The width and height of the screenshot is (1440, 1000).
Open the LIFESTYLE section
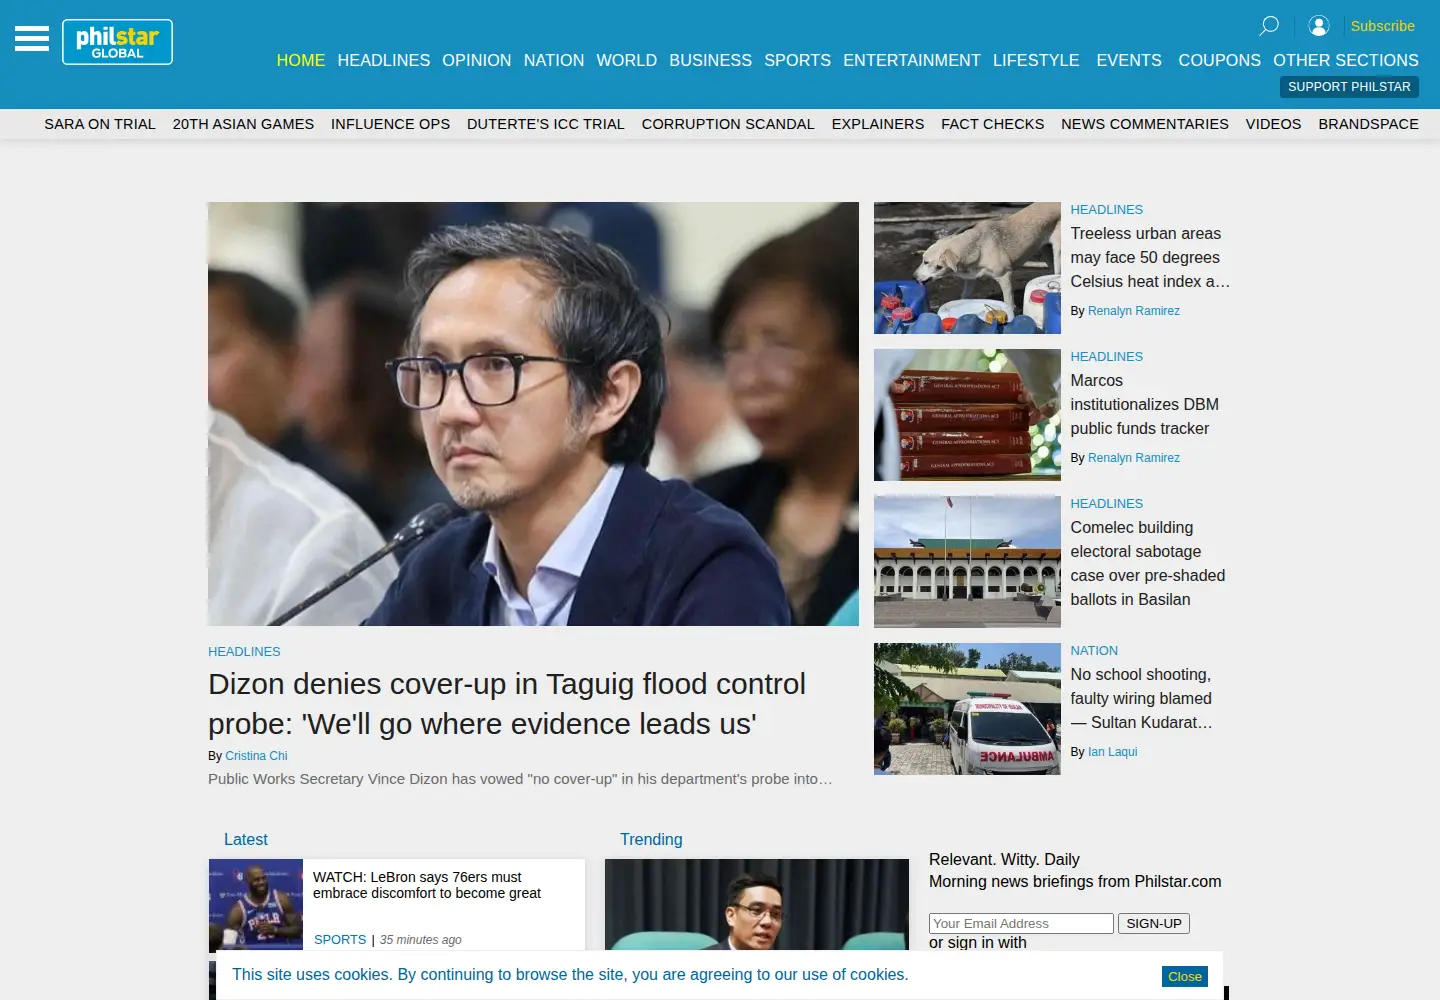tap(1036, 60)
